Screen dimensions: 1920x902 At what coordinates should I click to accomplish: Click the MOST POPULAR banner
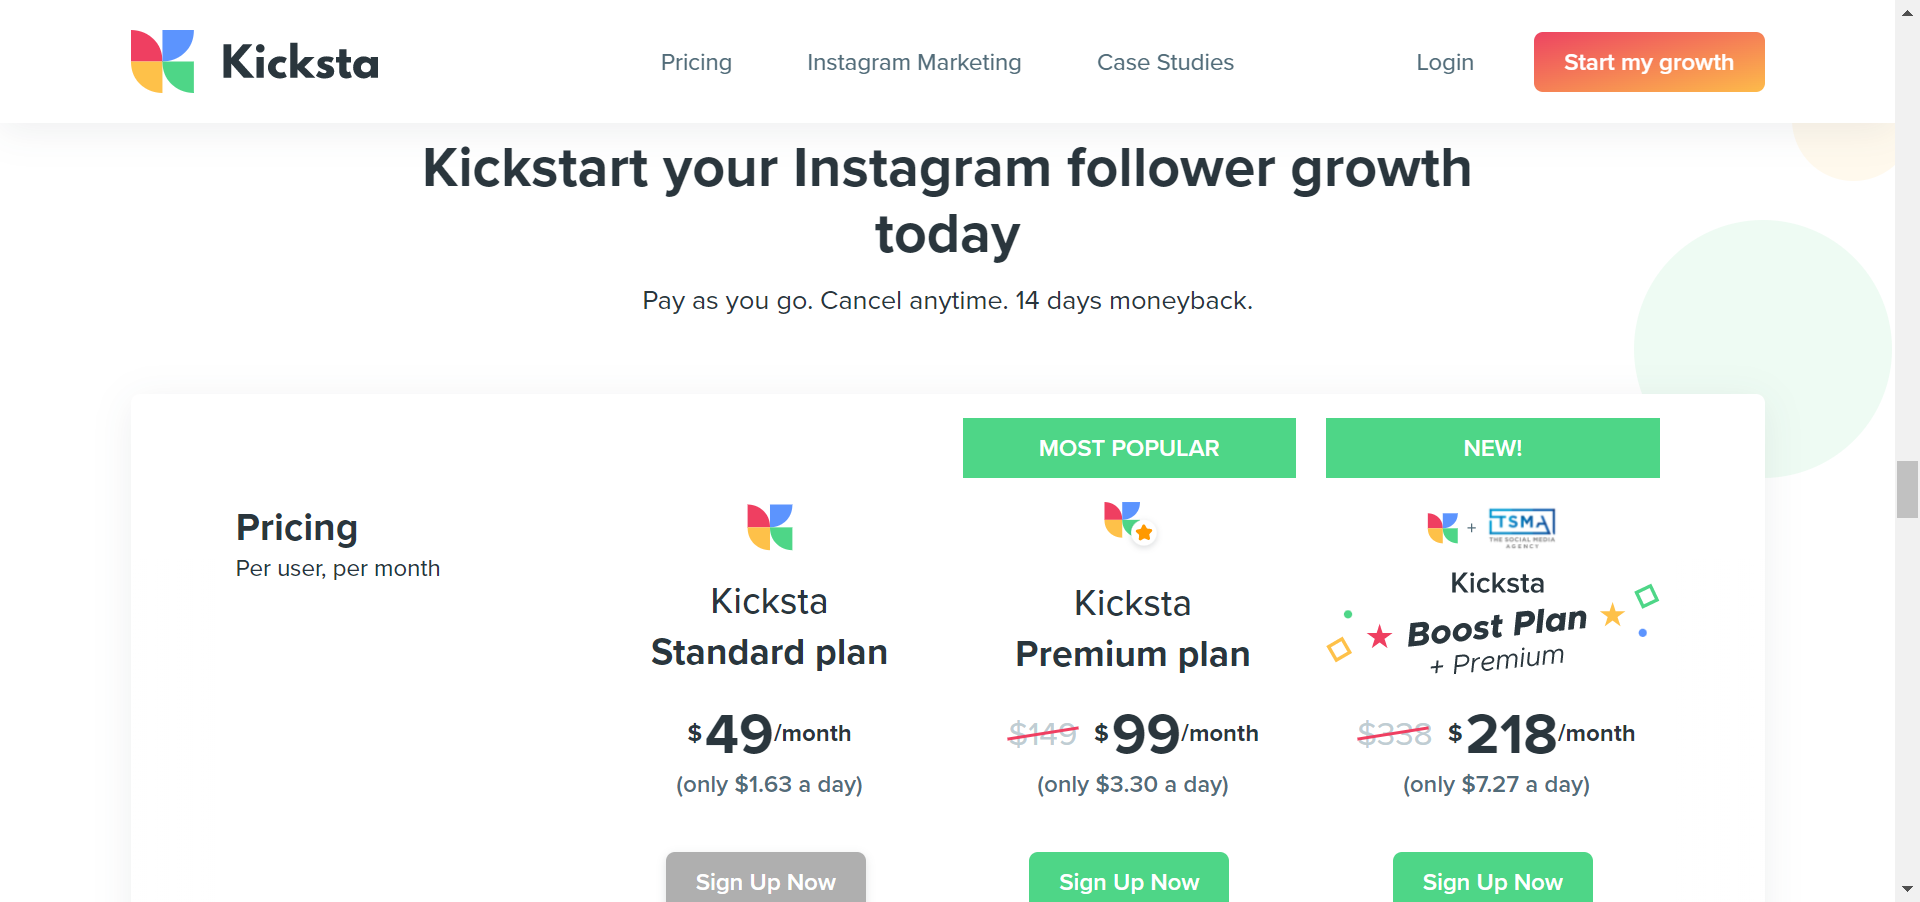tap(1129, 448)
